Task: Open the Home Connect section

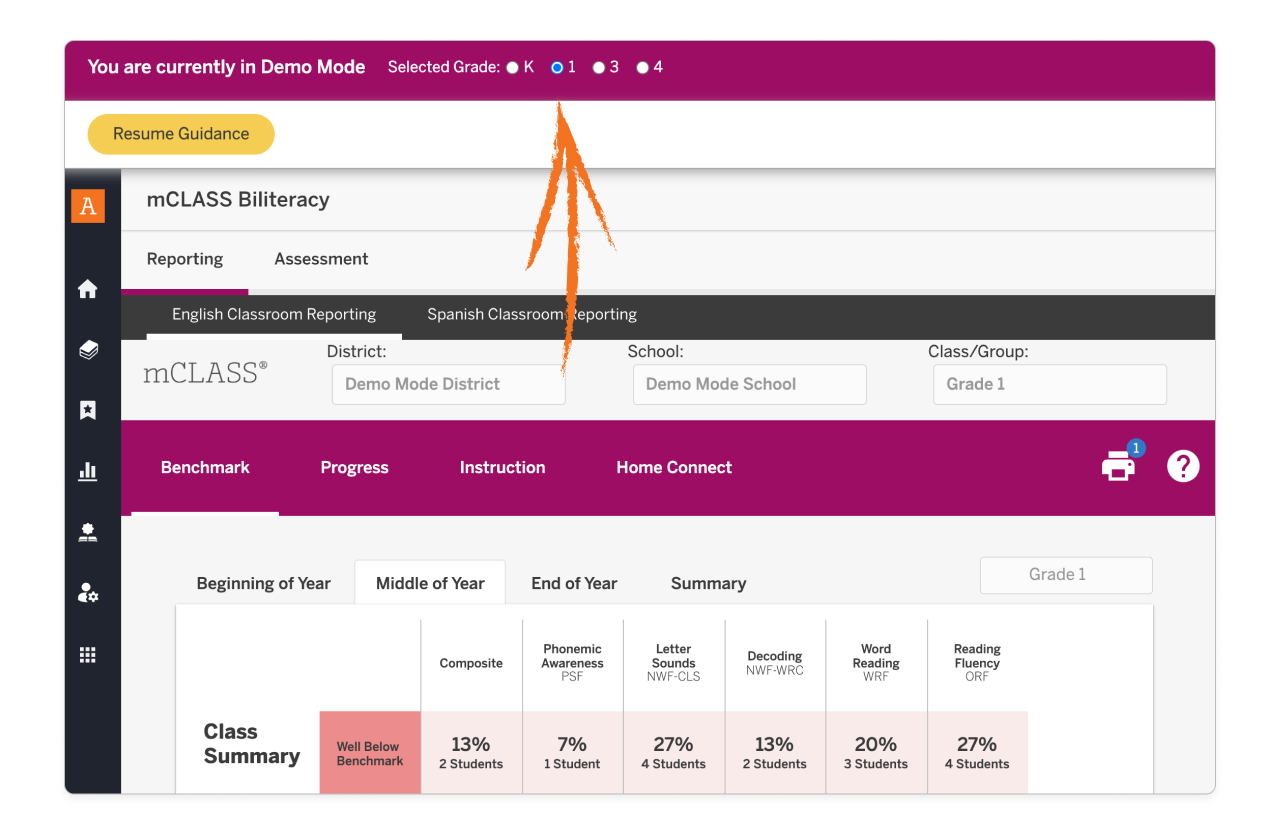Action: 674,467
